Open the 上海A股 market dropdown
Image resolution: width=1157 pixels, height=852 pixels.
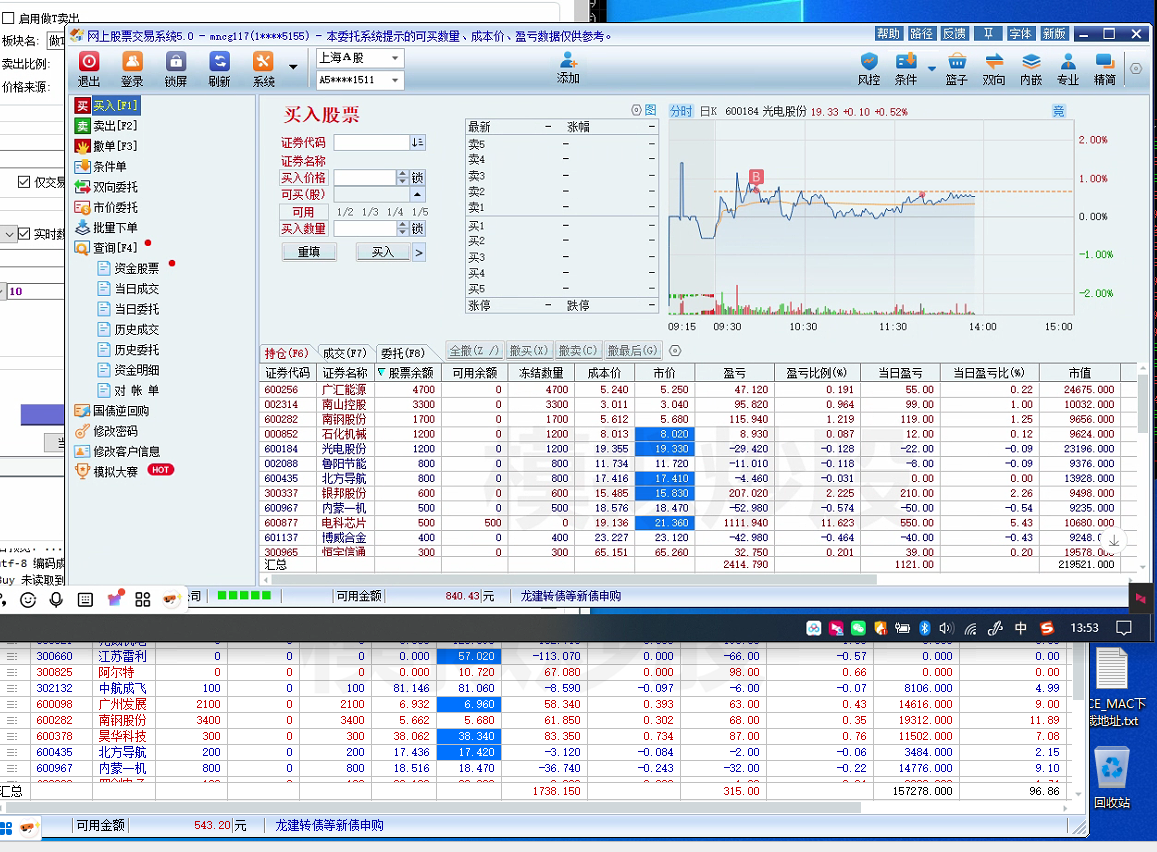click(x=359, y=58)
